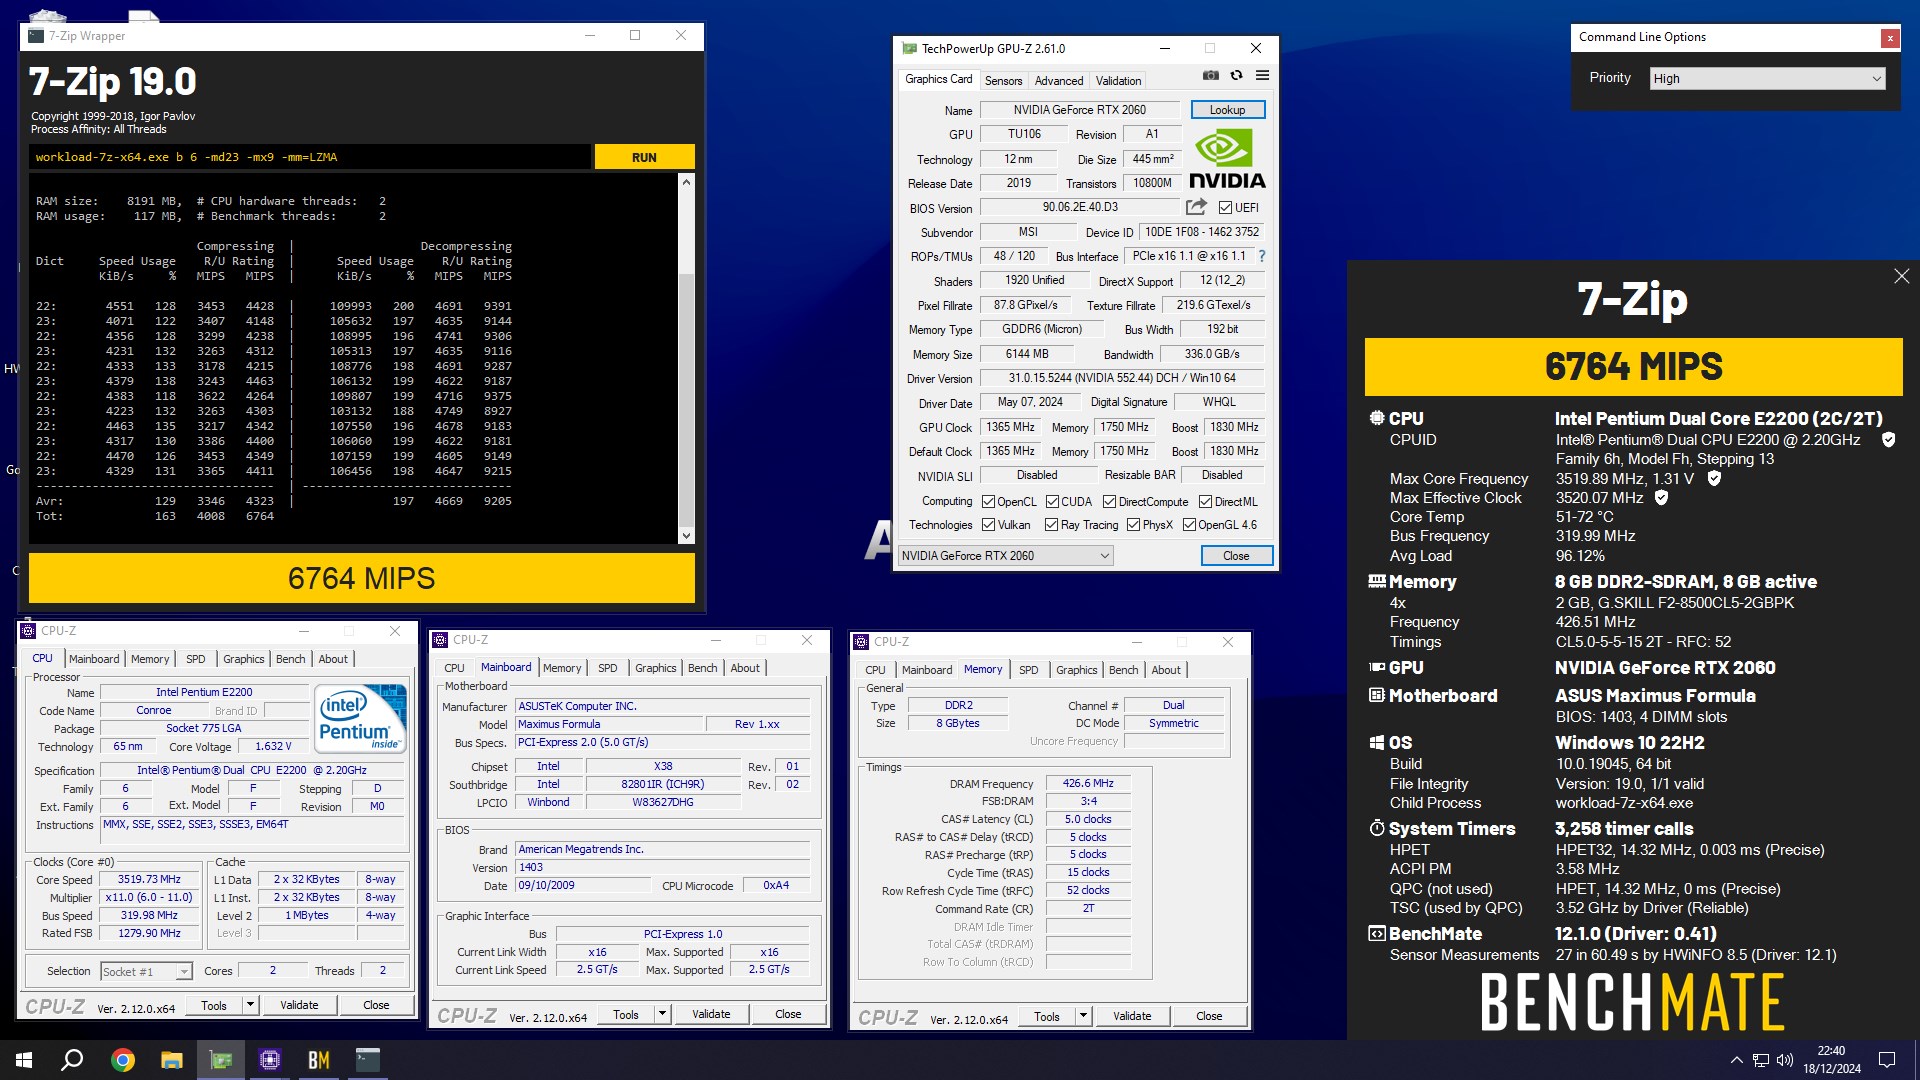Click 7-Zip output scrollbar down arrow
This screenshot has width=1920, height=1080.
[686, 536]
